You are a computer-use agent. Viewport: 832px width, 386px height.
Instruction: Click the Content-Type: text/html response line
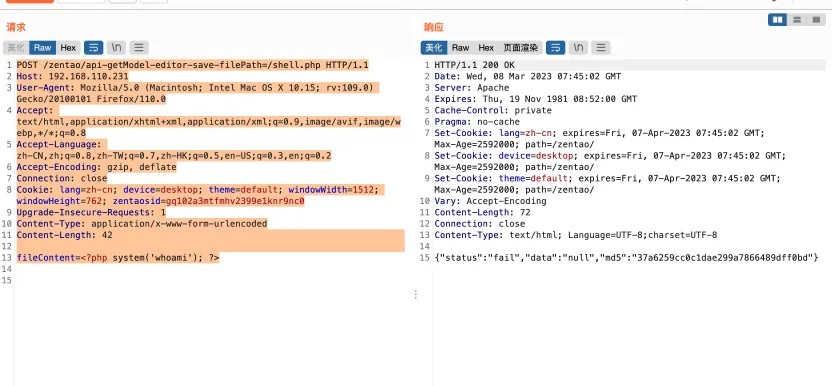[x=576, y=235]
